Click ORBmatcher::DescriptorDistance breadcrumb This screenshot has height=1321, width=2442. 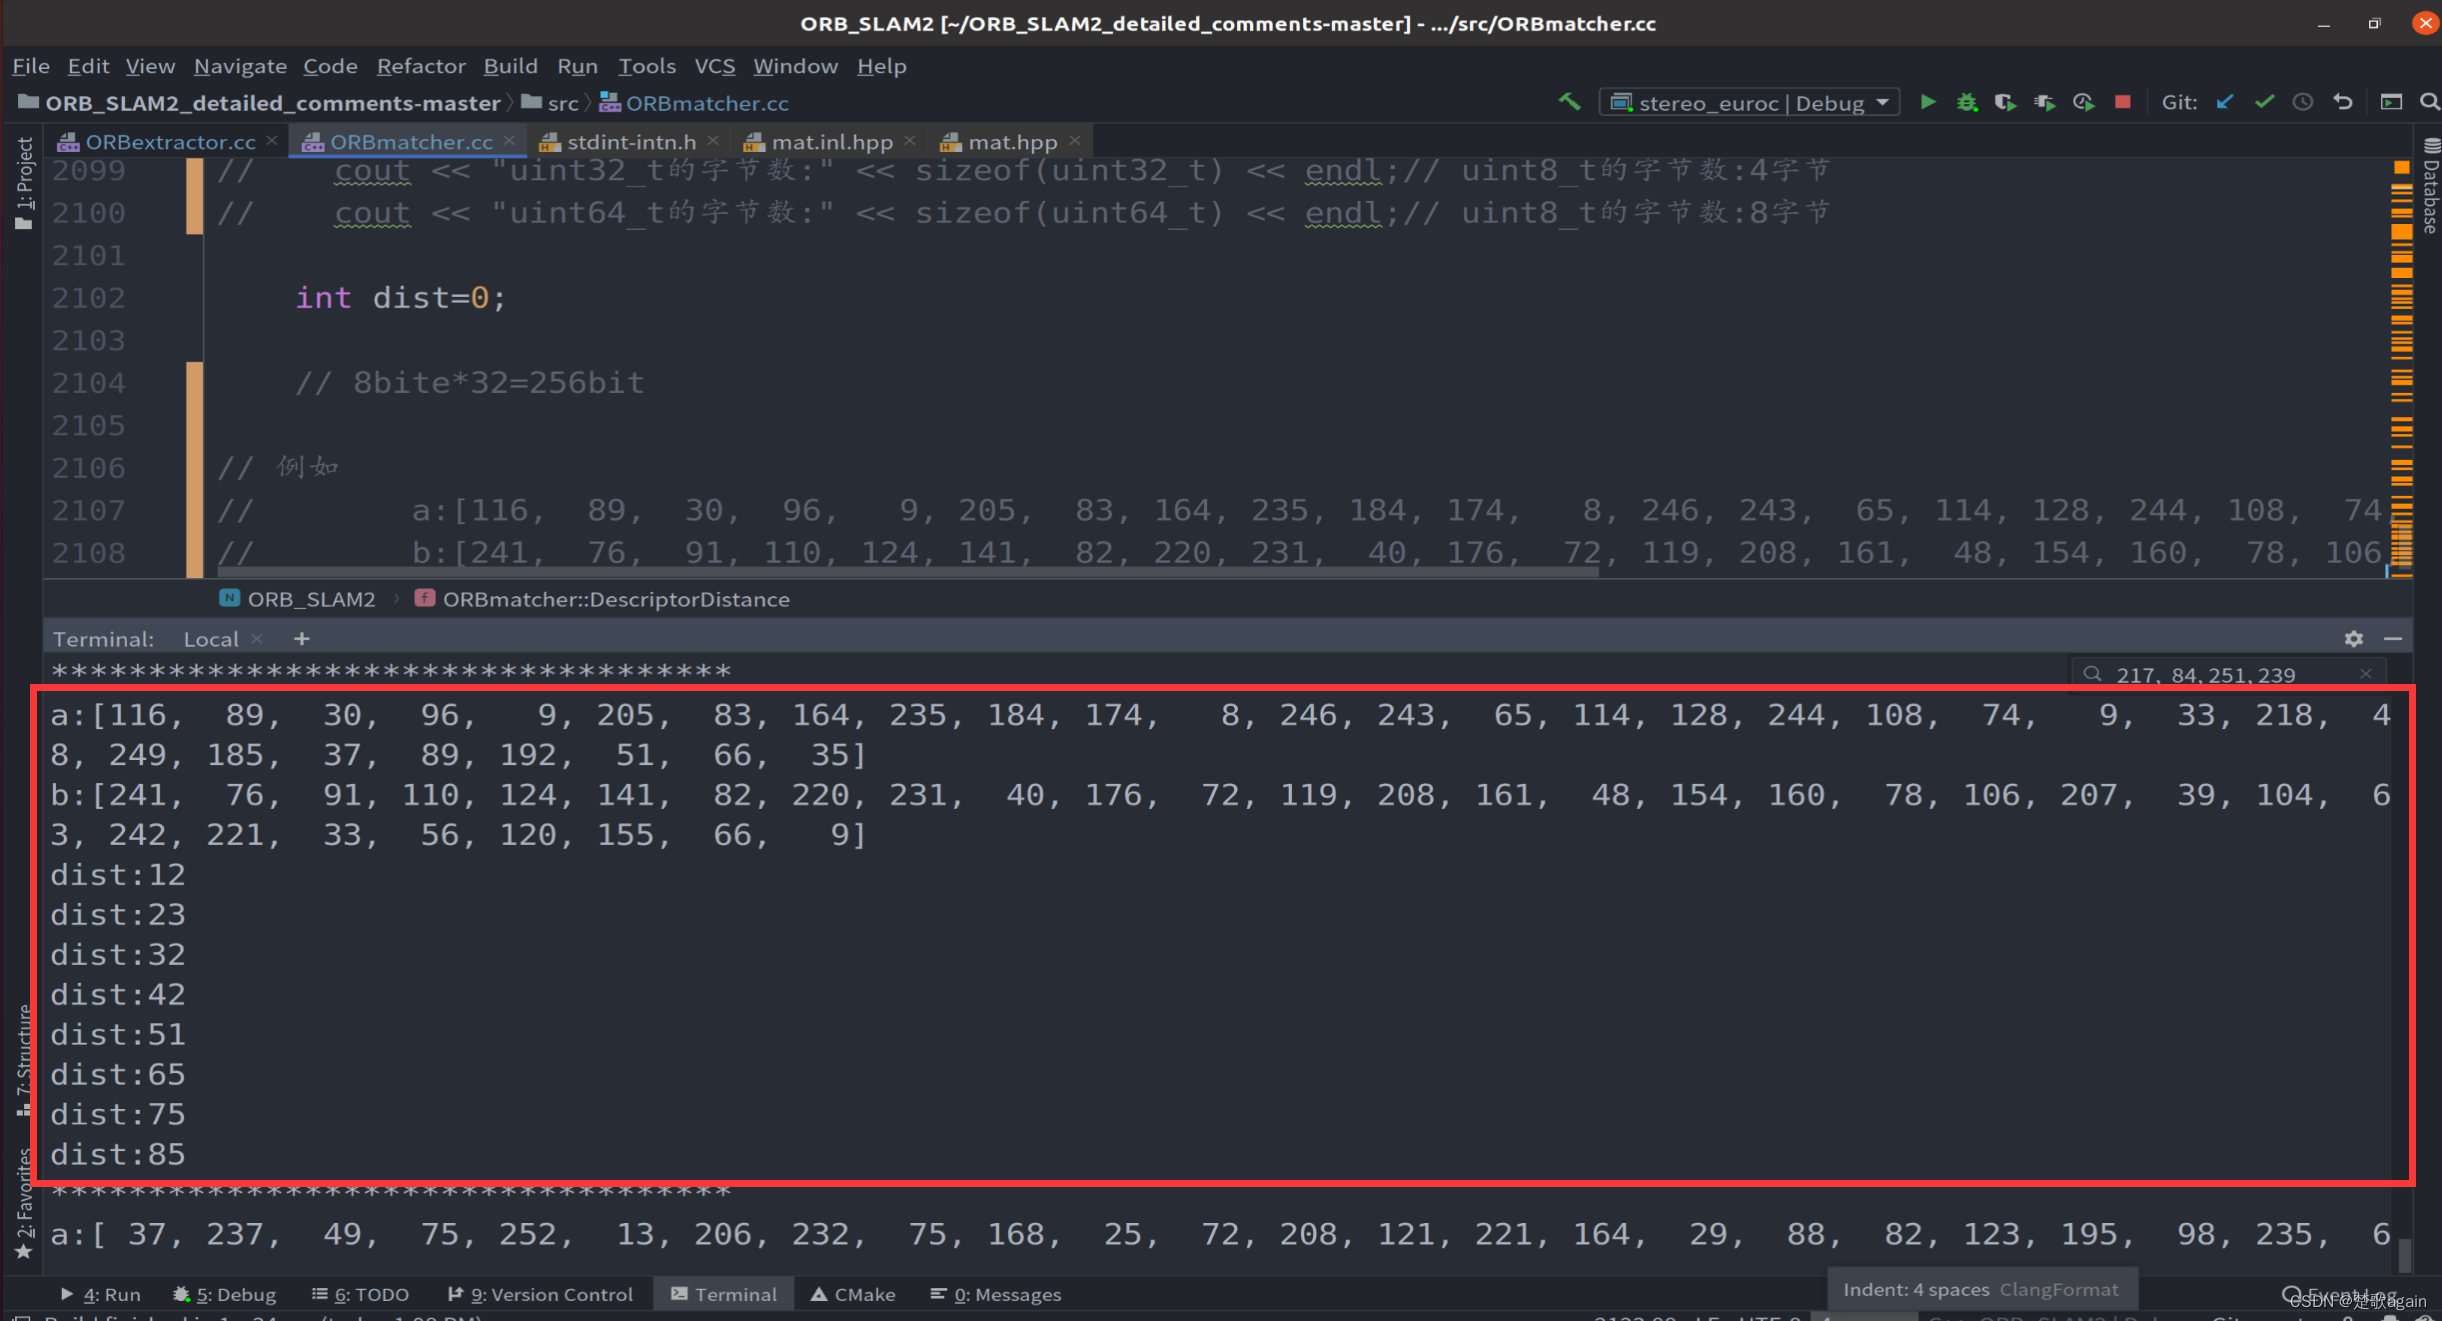[x=615, y=599]
